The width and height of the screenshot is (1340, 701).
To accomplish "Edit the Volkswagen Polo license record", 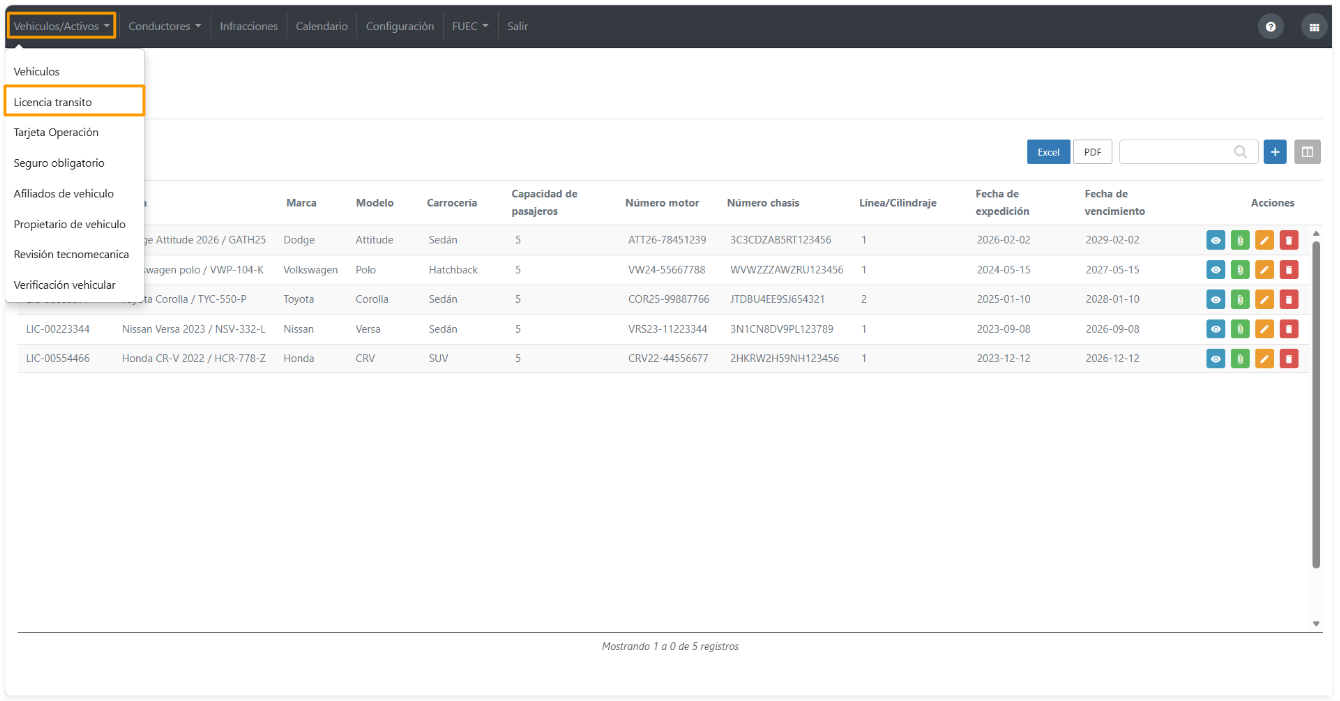I will [1265, 270].
